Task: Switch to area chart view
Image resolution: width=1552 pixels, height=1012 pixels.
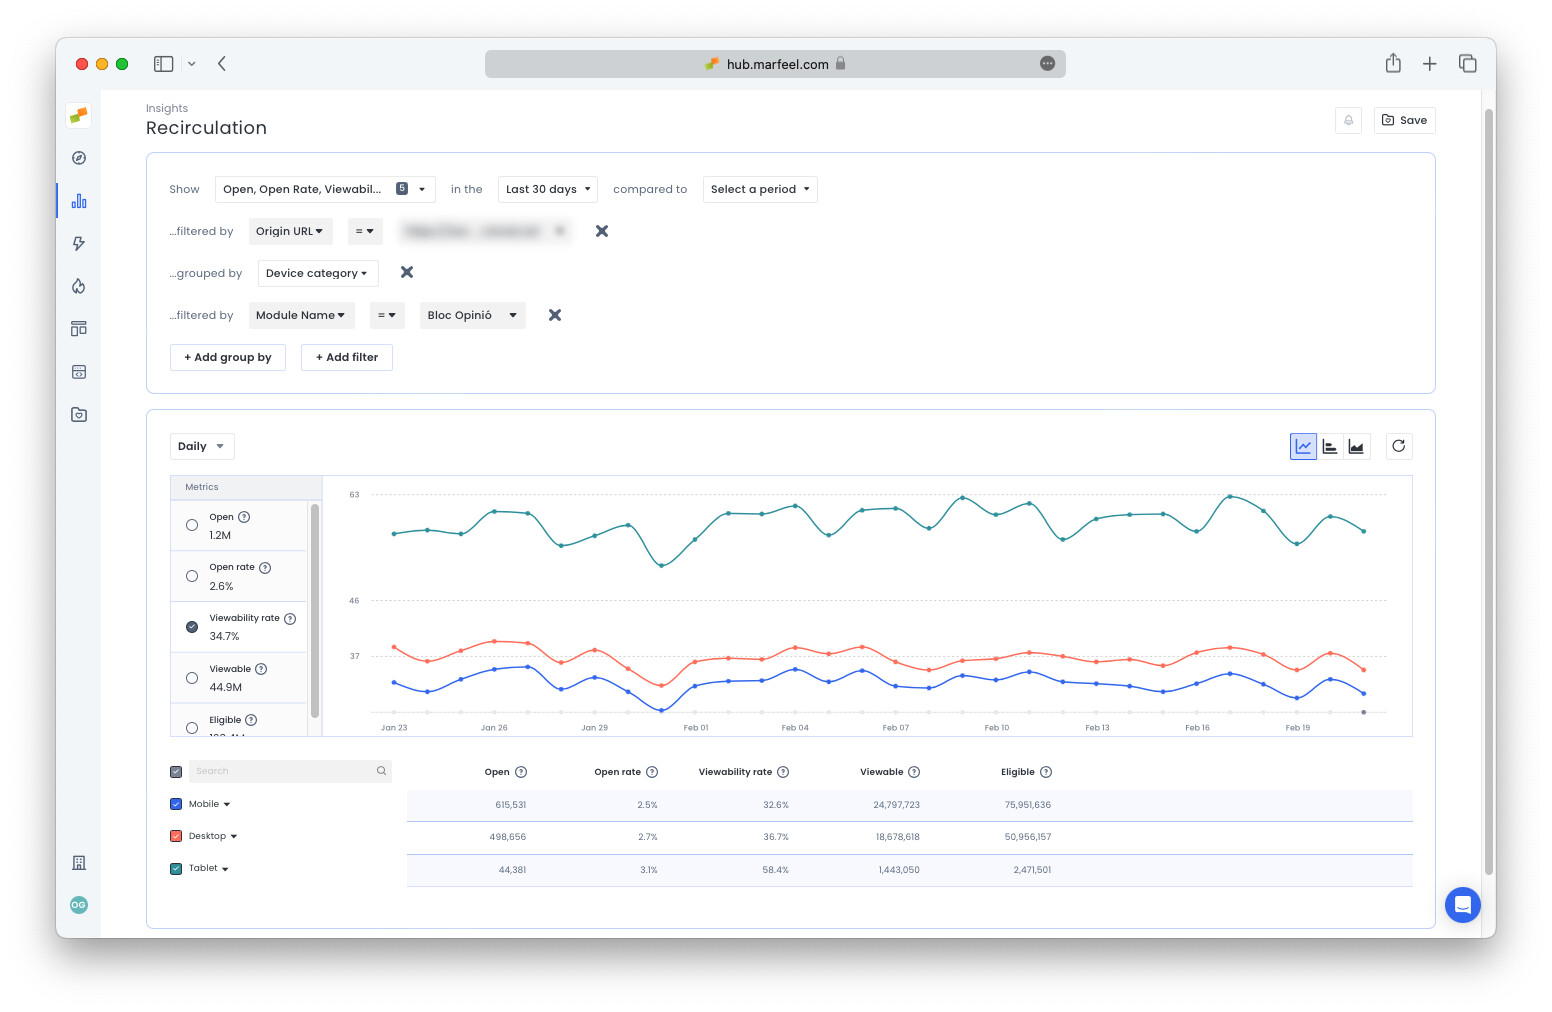Action: click(1356, 447)
